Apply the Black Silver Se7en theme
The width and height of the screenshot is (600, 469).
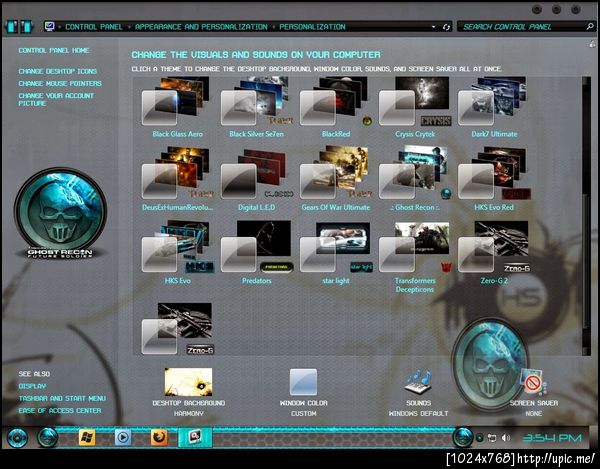(x=256, y=107)
